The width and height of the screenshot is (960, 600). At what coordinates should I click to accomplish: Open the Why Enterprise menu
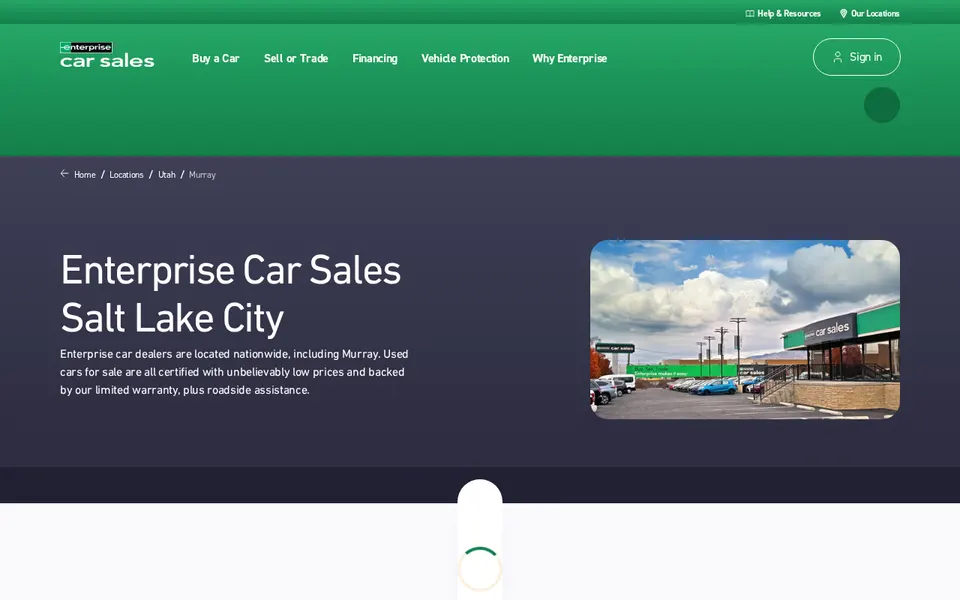click(569, 58)
